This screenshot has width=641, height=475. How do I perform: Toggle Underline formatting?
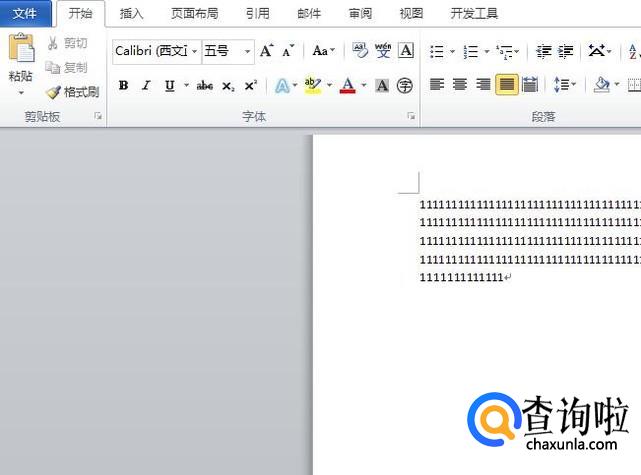click(x=170, y=86)
